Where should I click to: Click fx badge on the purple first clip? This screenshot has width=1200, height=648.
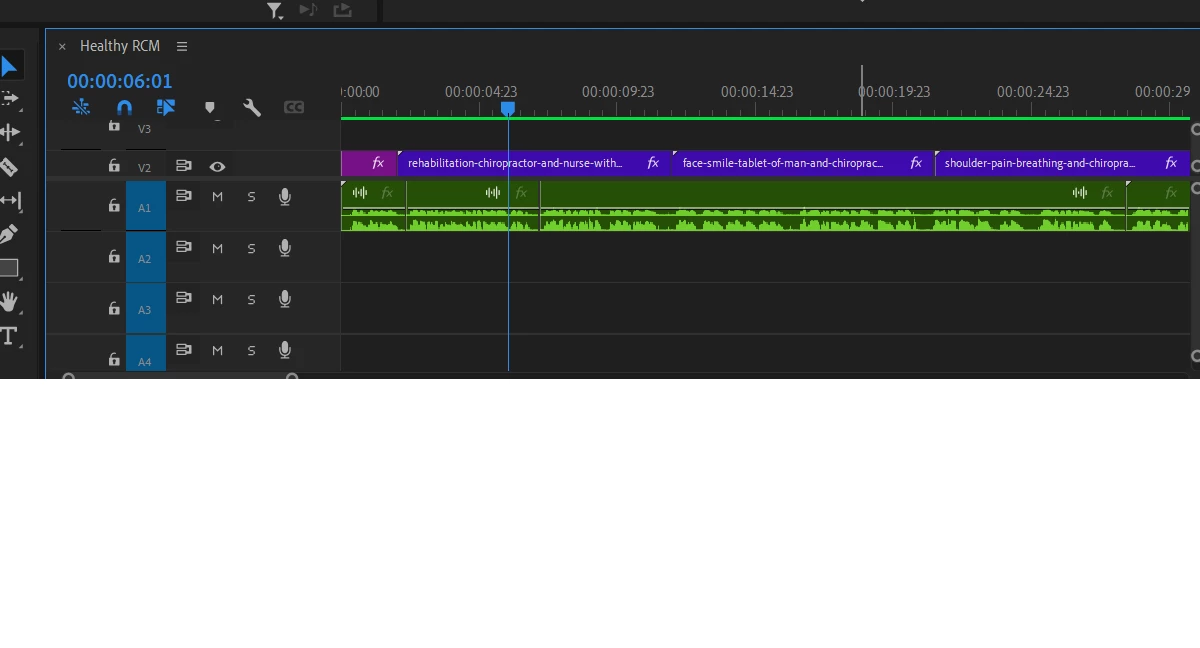pyautogui.click(x=378, y=163)
